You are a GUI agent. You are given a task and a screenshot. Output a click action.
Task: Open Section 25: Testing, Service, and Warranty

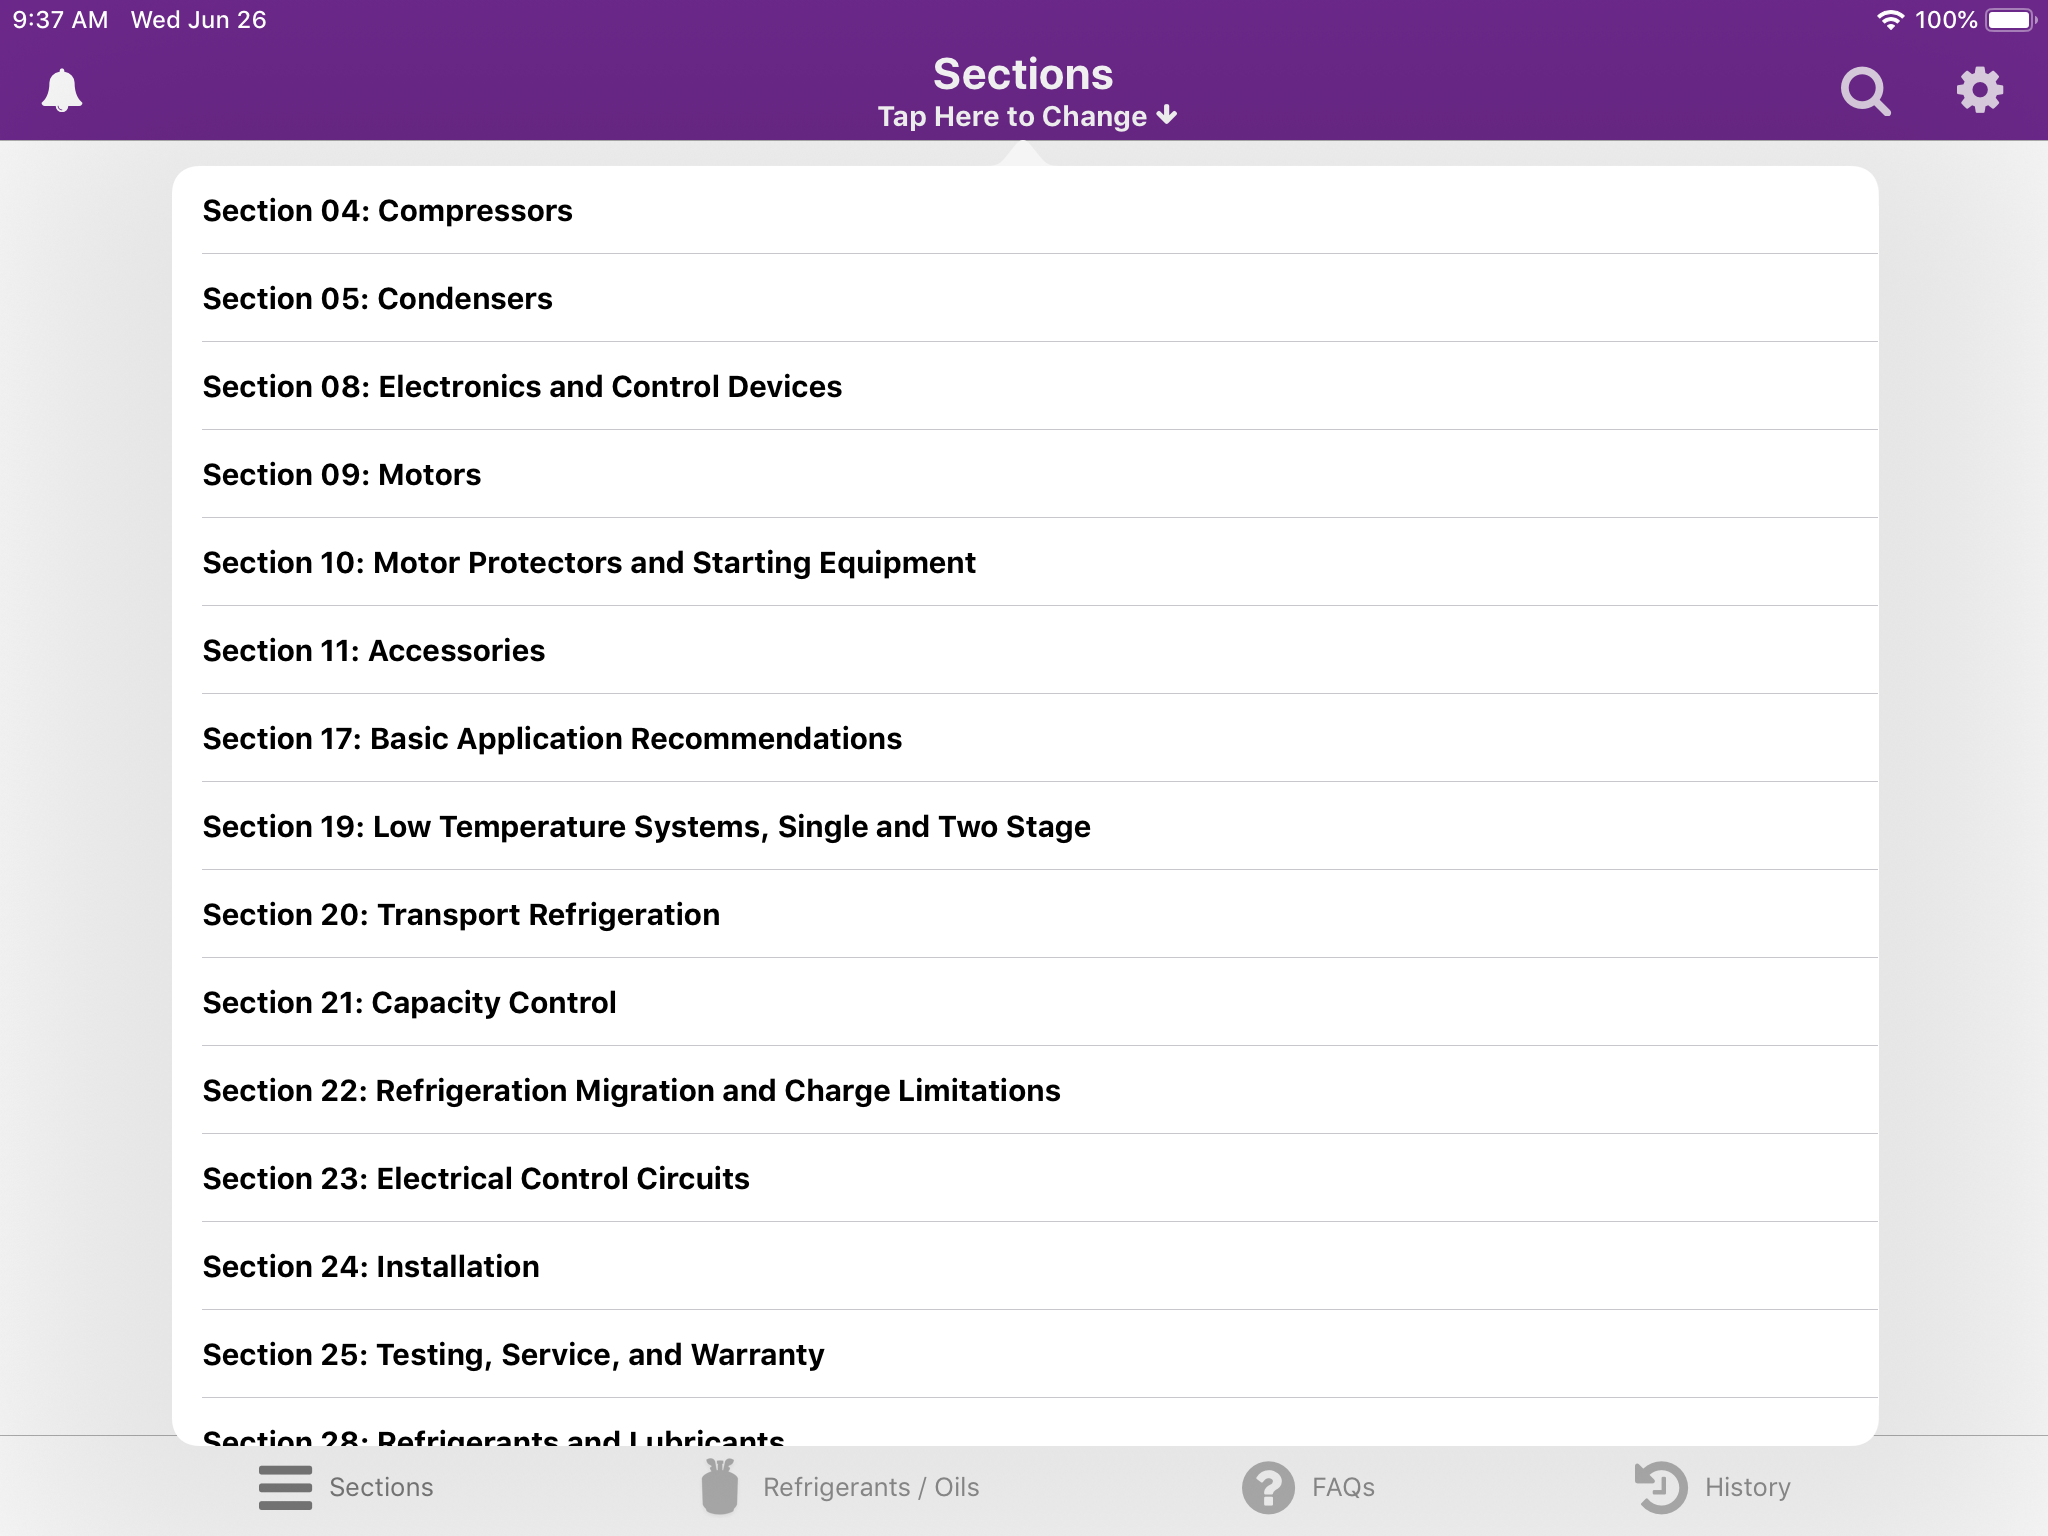click(514, 1354)
